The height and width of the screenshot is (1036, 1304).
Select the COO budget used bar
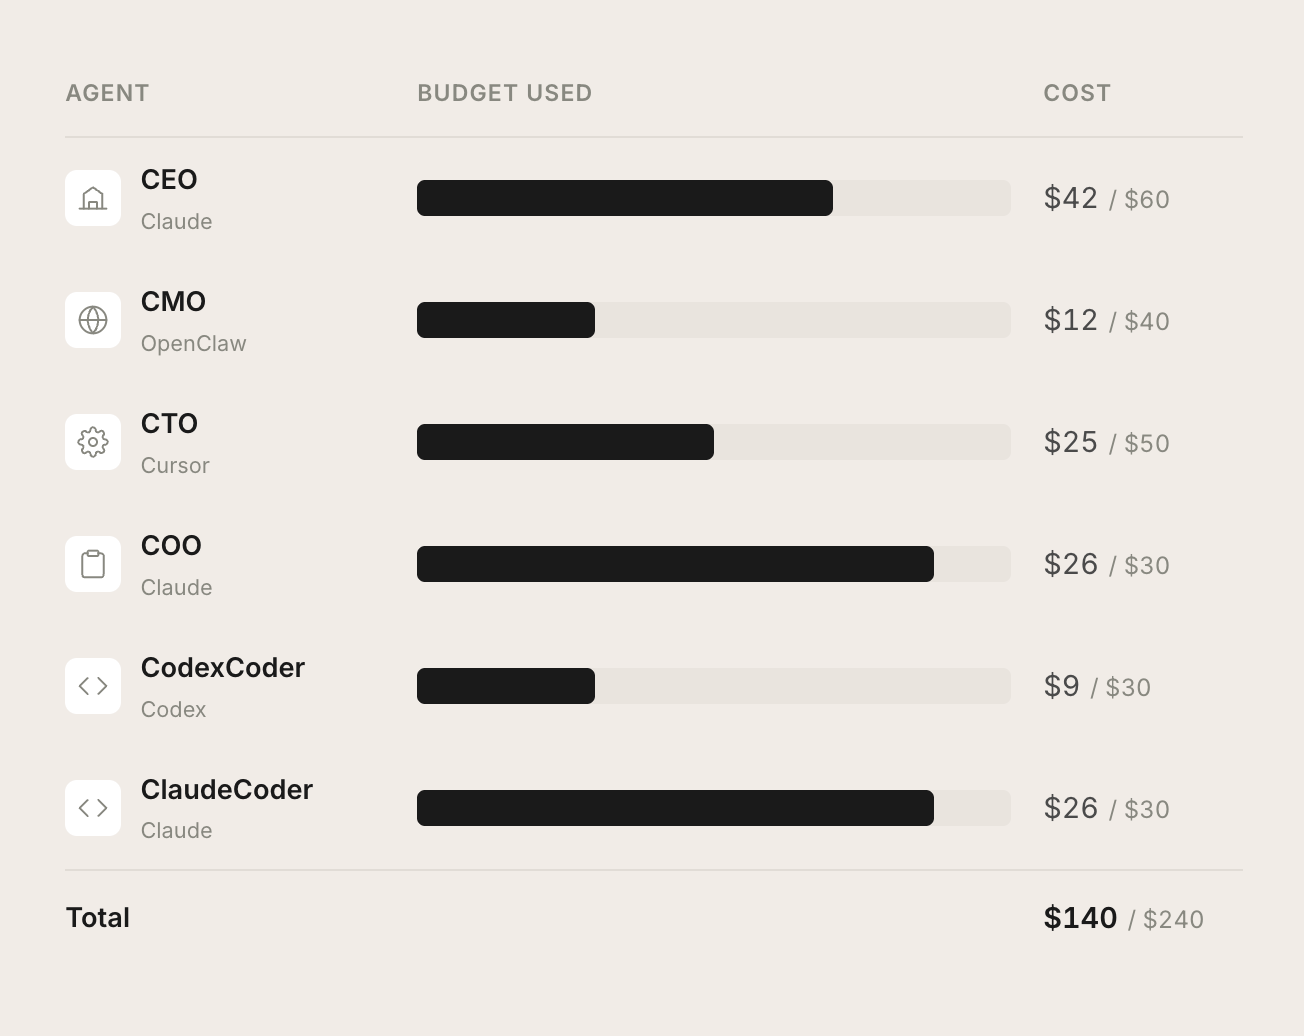(713, 564)
